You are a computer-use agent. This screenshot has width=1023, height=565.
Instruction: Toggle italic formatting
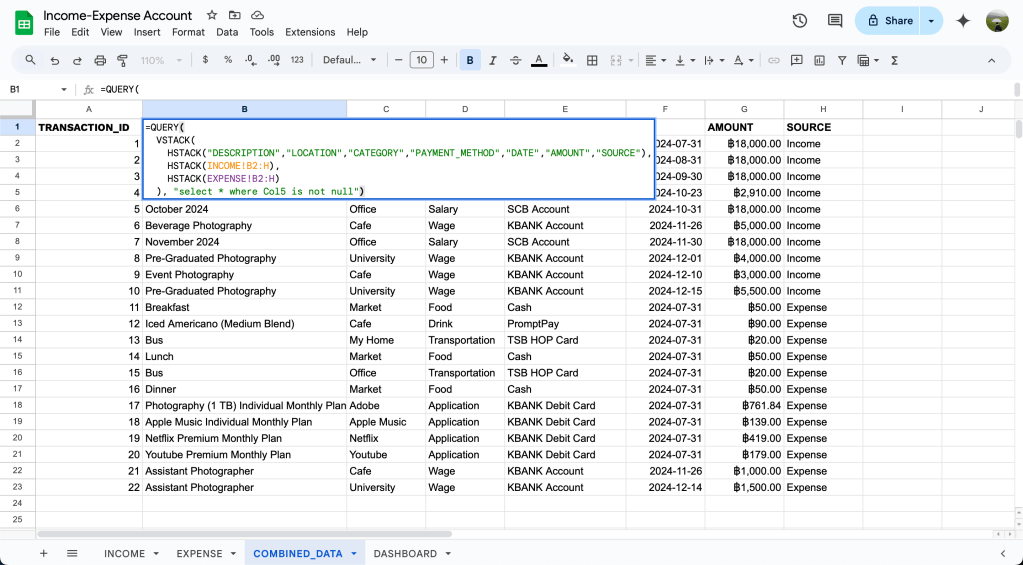coord(493,60)
